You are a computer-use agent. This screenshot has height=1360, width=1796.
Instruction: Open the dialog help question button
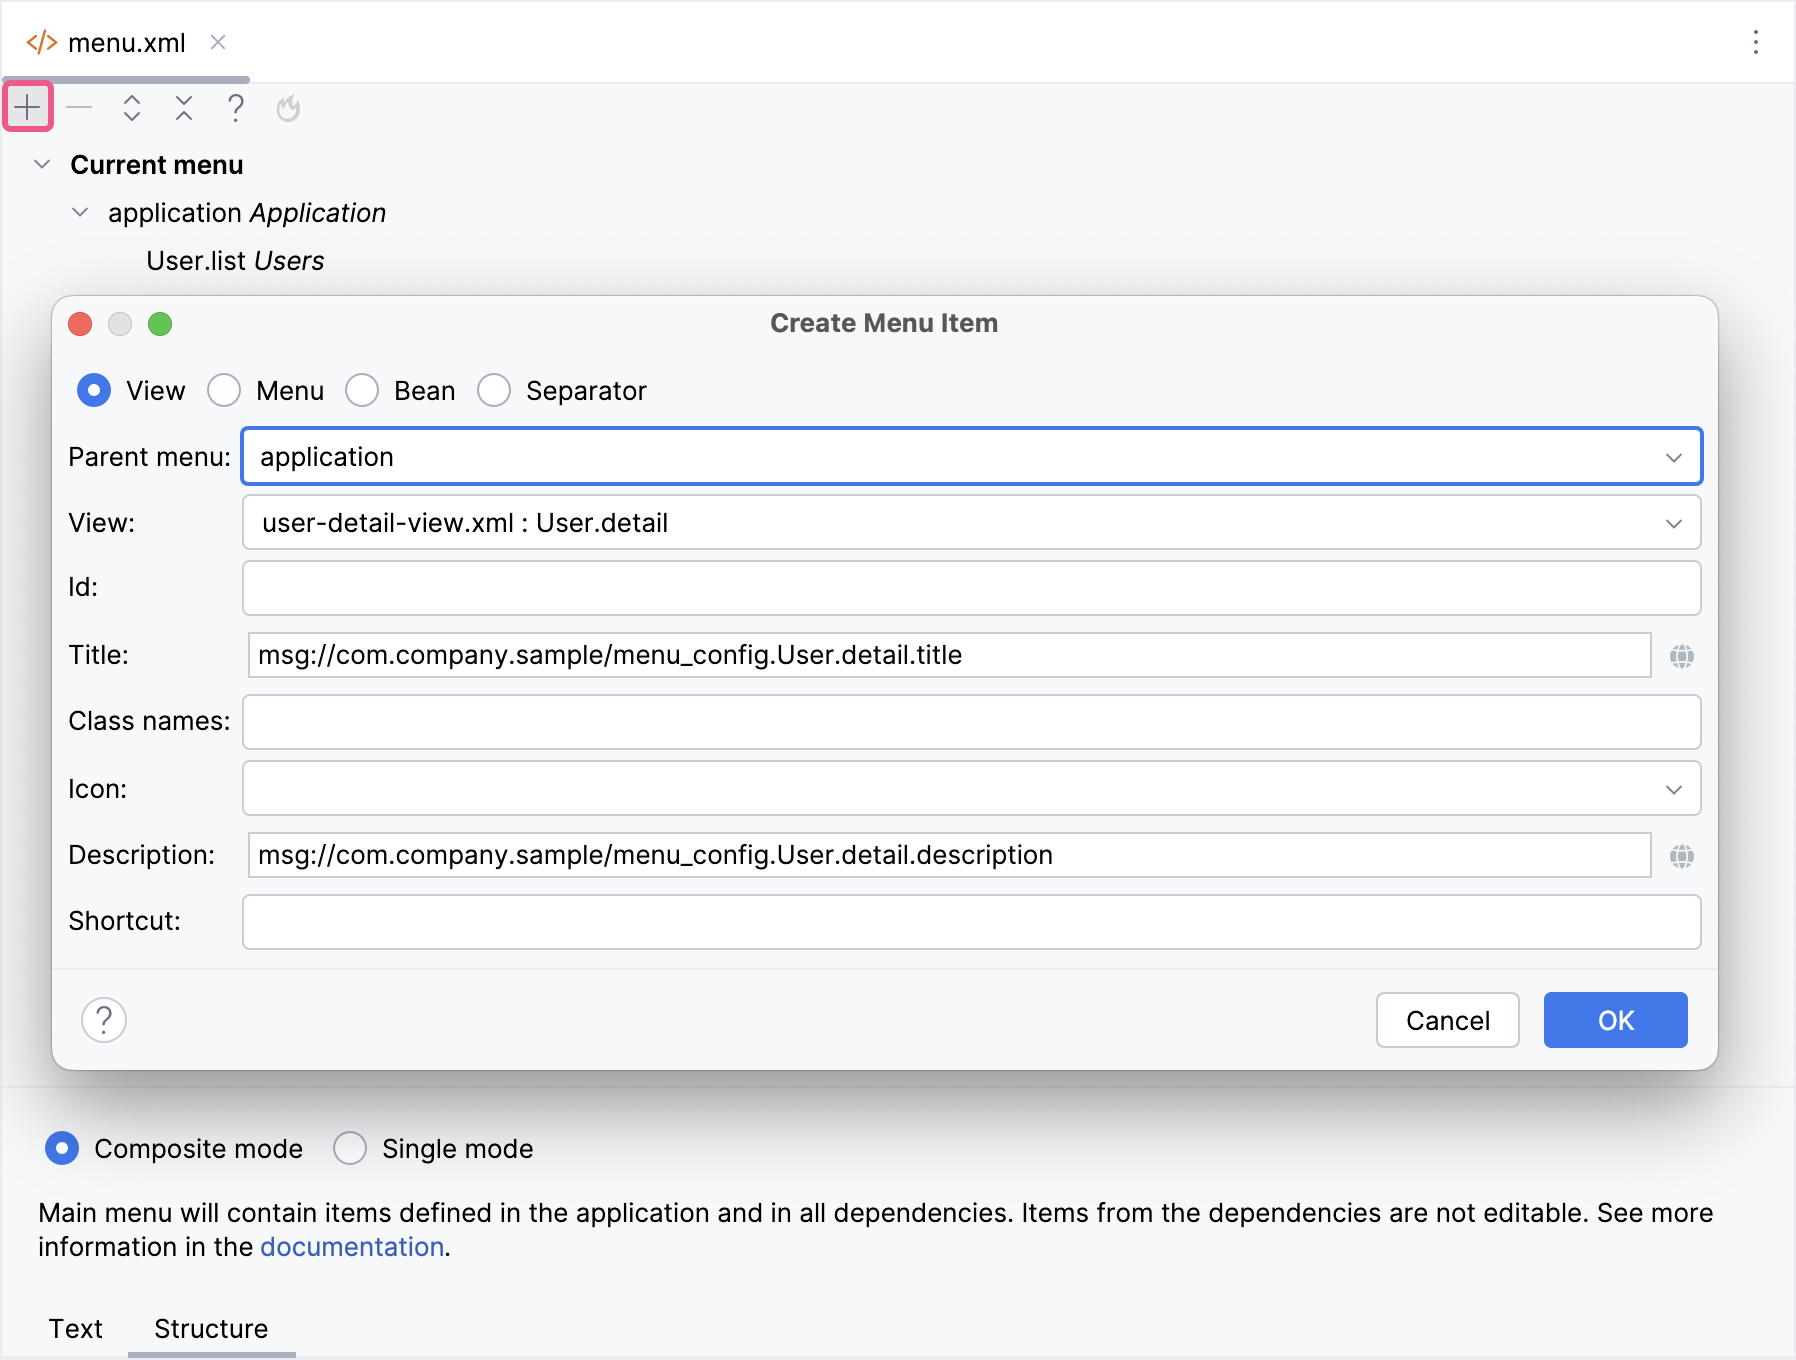[104, 1020]
